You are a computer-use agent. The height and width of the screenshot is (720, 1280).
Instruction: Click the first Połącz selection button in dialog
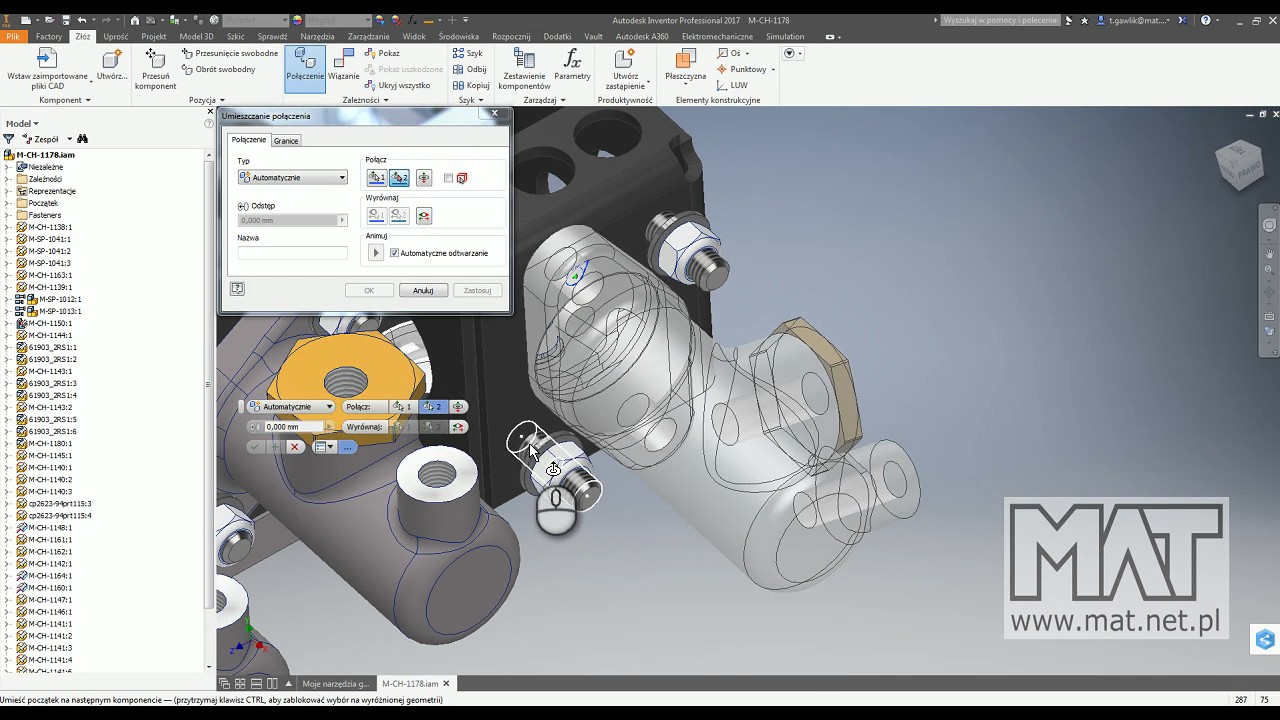coord(376,178)
